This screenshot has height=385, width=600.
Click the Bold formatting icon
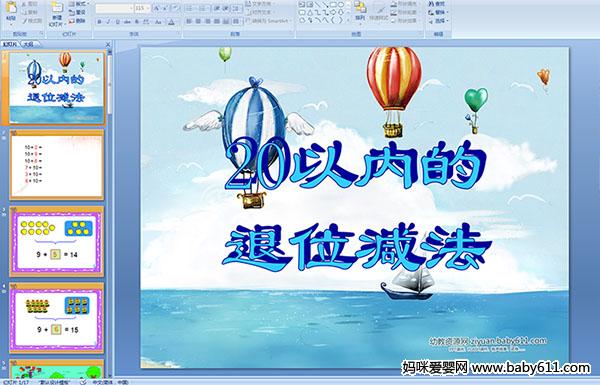point(99,22)
